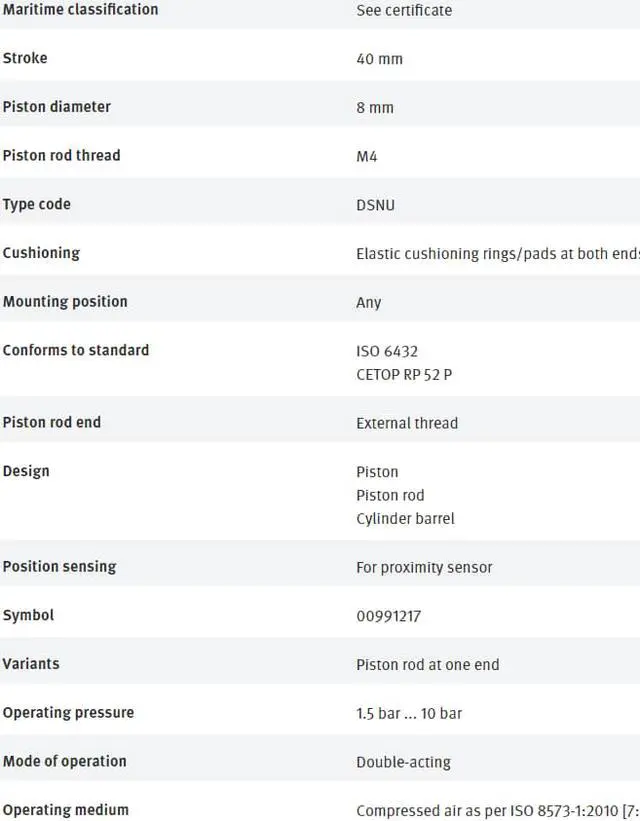Click the DSNU type code value
This screenshot has height=821, width=640.
(375, 205)
